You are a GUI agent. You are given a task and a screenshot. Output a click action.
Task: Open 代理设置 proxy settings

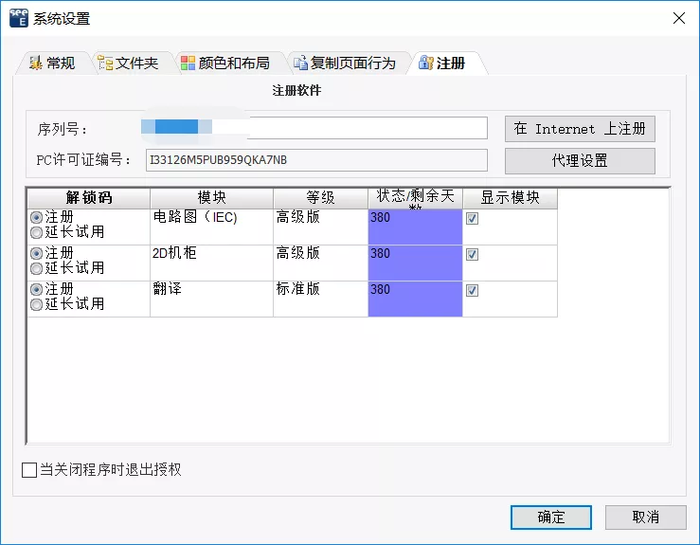pos(580,161)
